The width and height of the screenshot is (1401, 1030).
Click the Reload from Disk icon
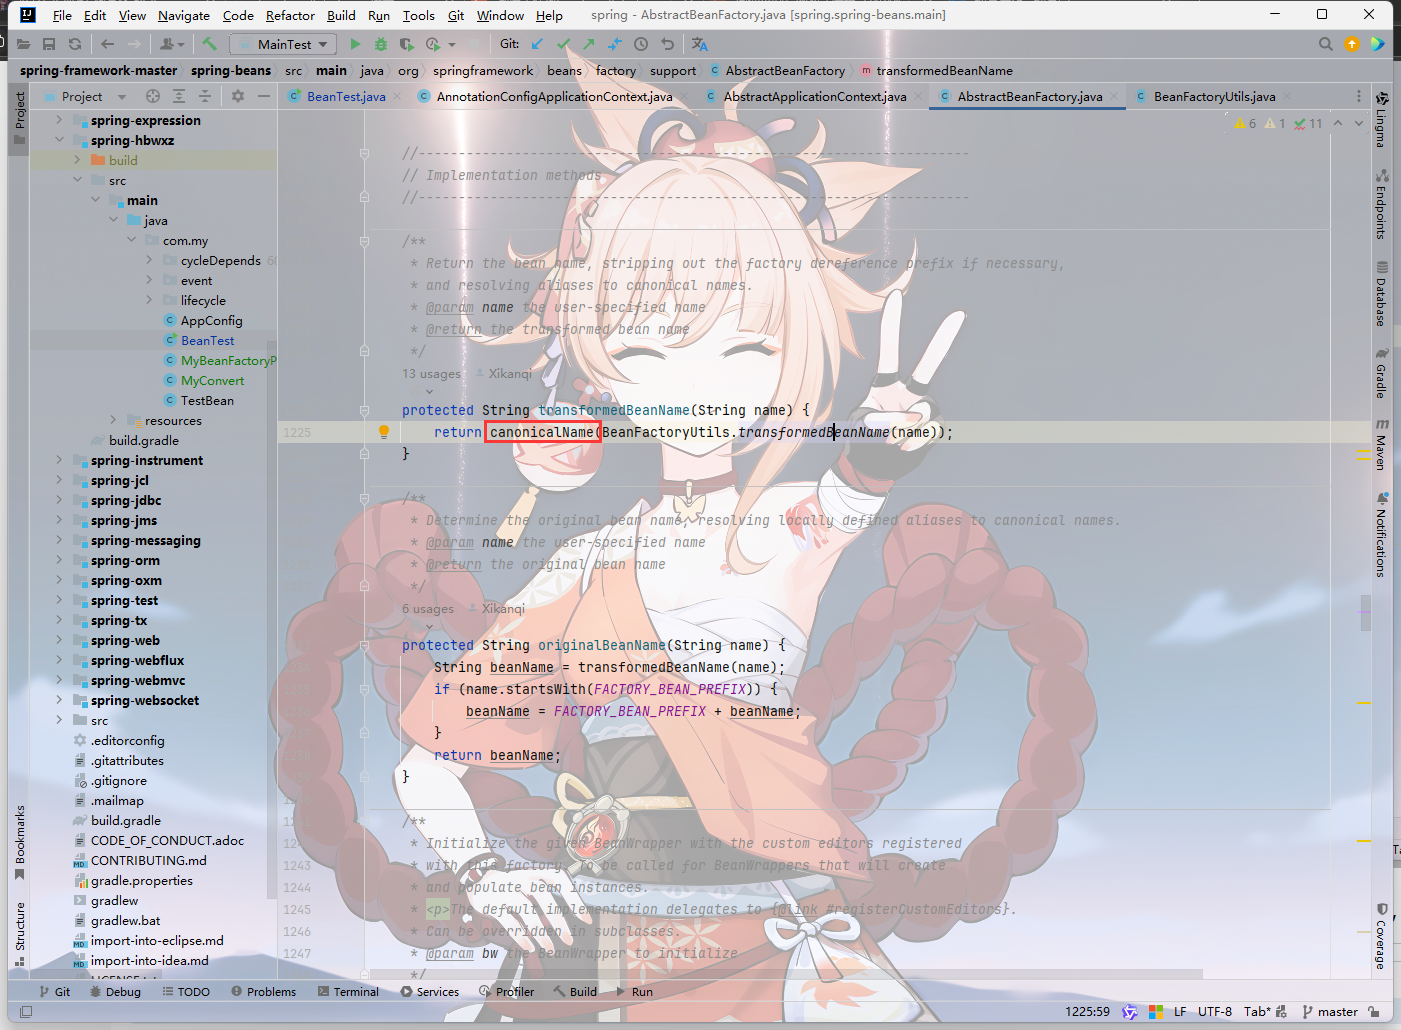coord(75,44)
